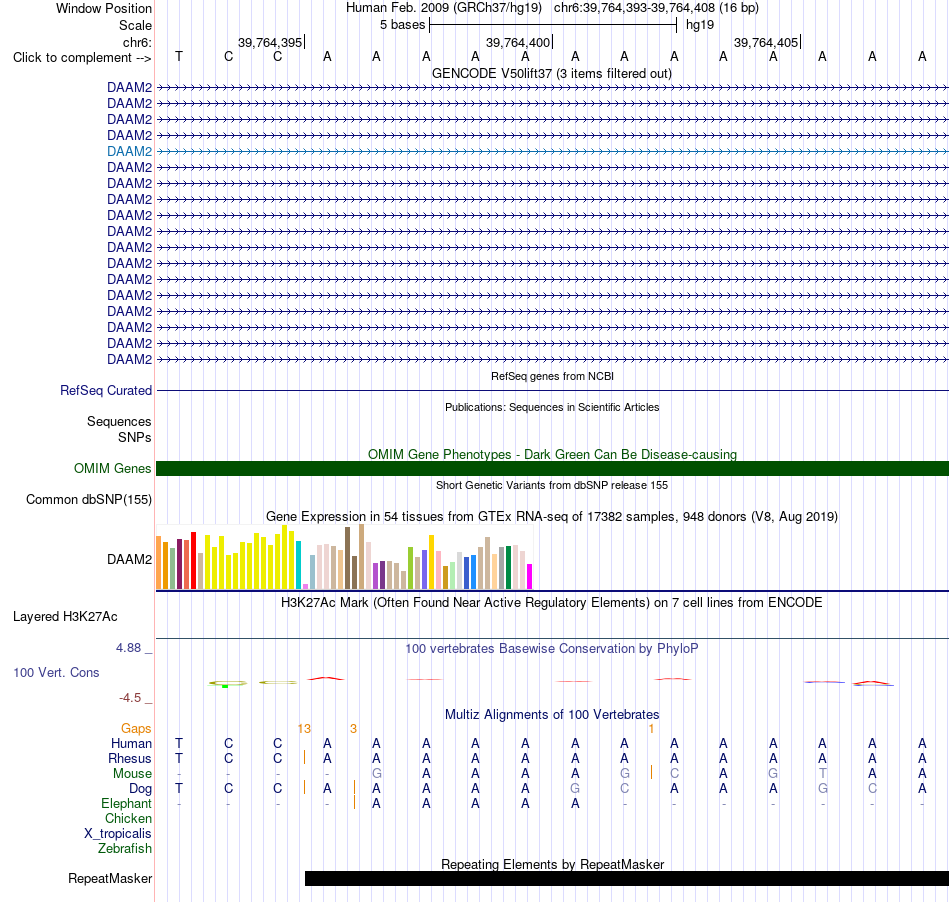950x902 pixels.
Task: Click the orange gap count 13
Action: click(304, 729)
